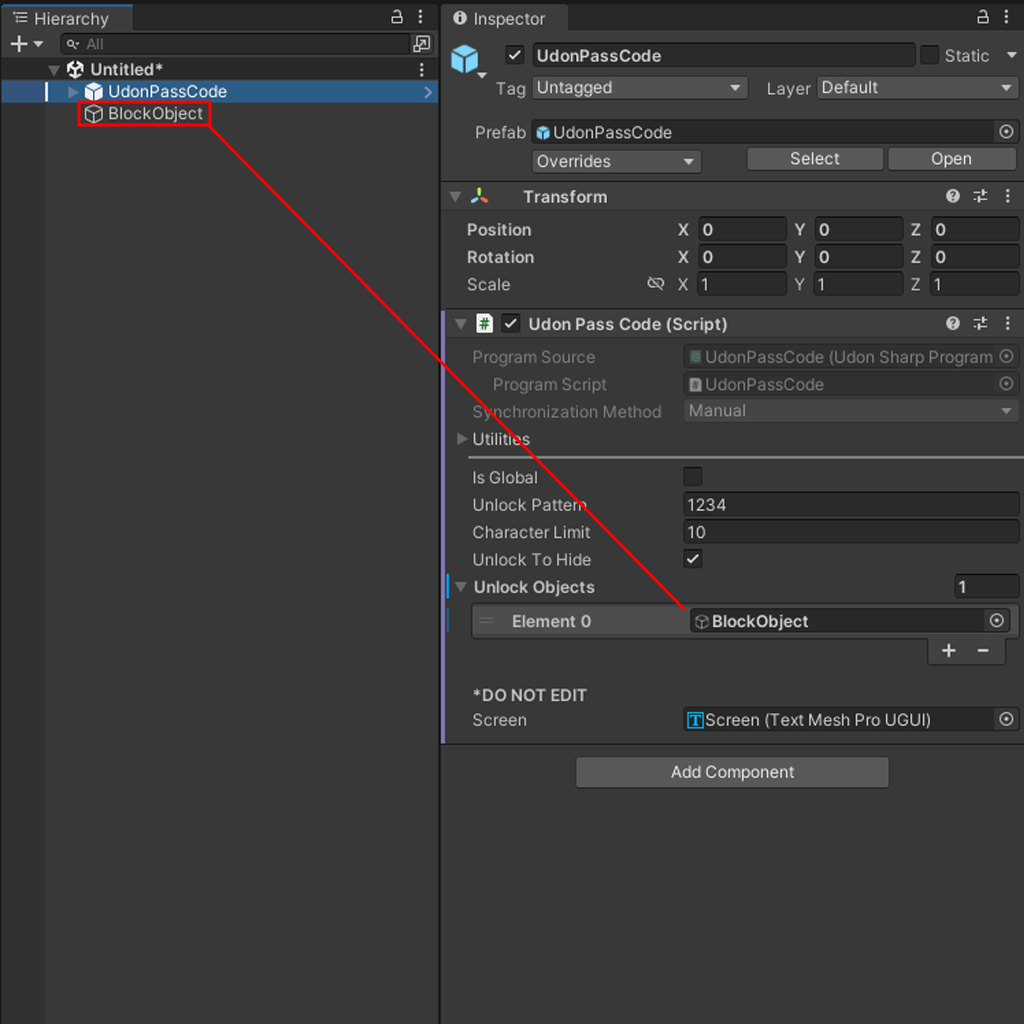The width and height of the screenshot is (1024, 1024).
Task: Open the Layer dropdown showing Default
Action: 916,88
